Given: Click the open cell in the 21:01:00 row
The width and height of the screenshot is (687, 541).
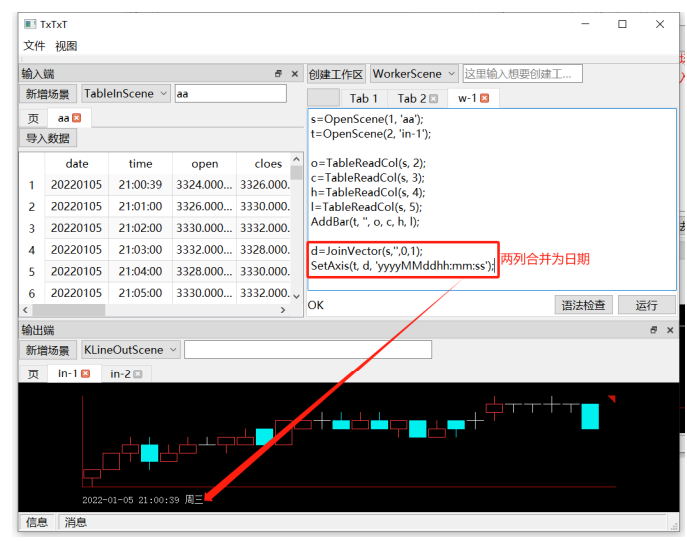Looking at the screenshot, I should click(204, 206).
